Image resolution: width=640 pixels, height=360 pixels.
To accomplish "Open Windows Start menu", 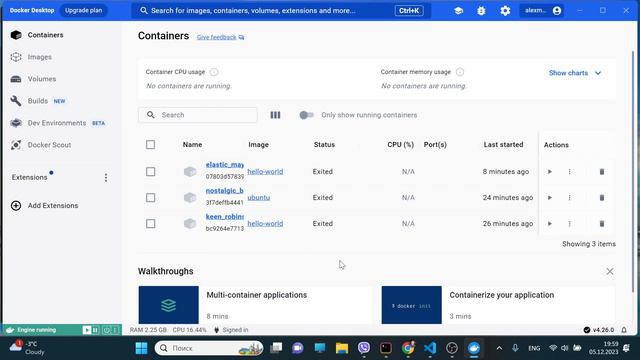I will pyautogui.click(x=142, y=348).
